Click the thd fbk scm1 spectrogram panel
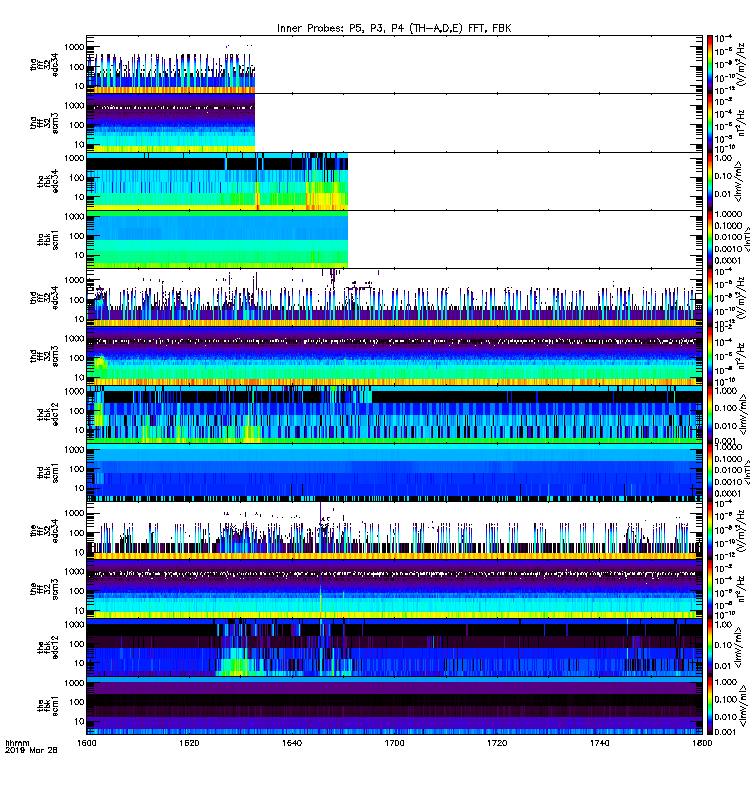 click(394, 472)
